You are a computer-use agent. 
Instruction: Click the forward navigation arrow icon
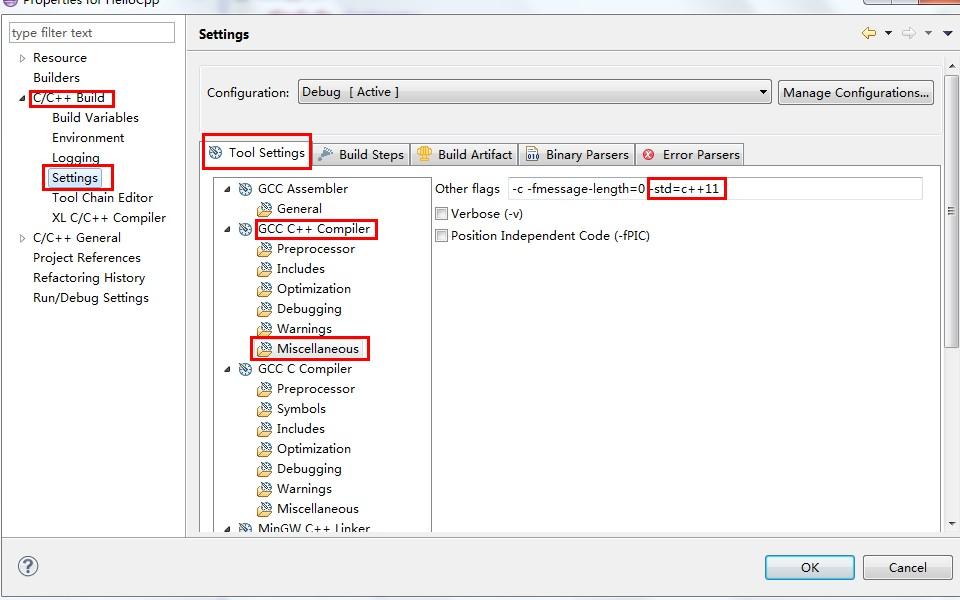click(x=909, y=33)
